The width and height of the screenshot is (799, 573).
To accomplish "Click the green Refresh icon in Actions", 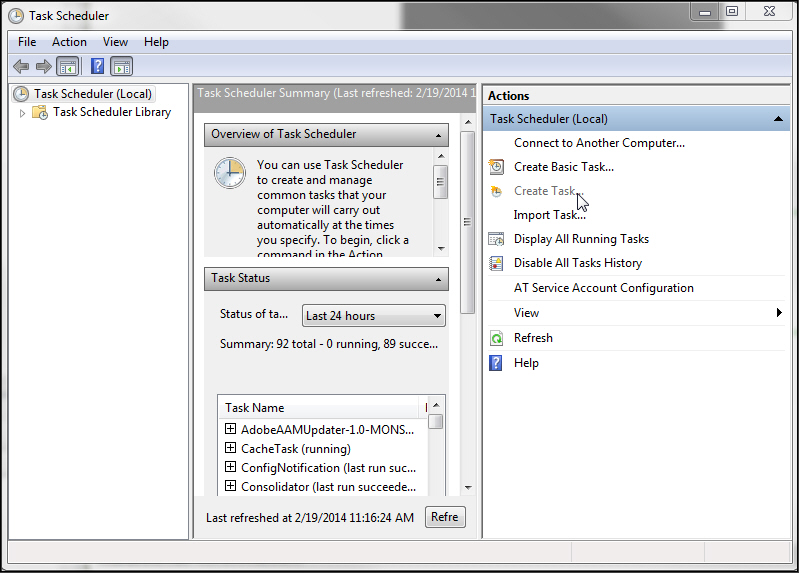I will (496, 338).
